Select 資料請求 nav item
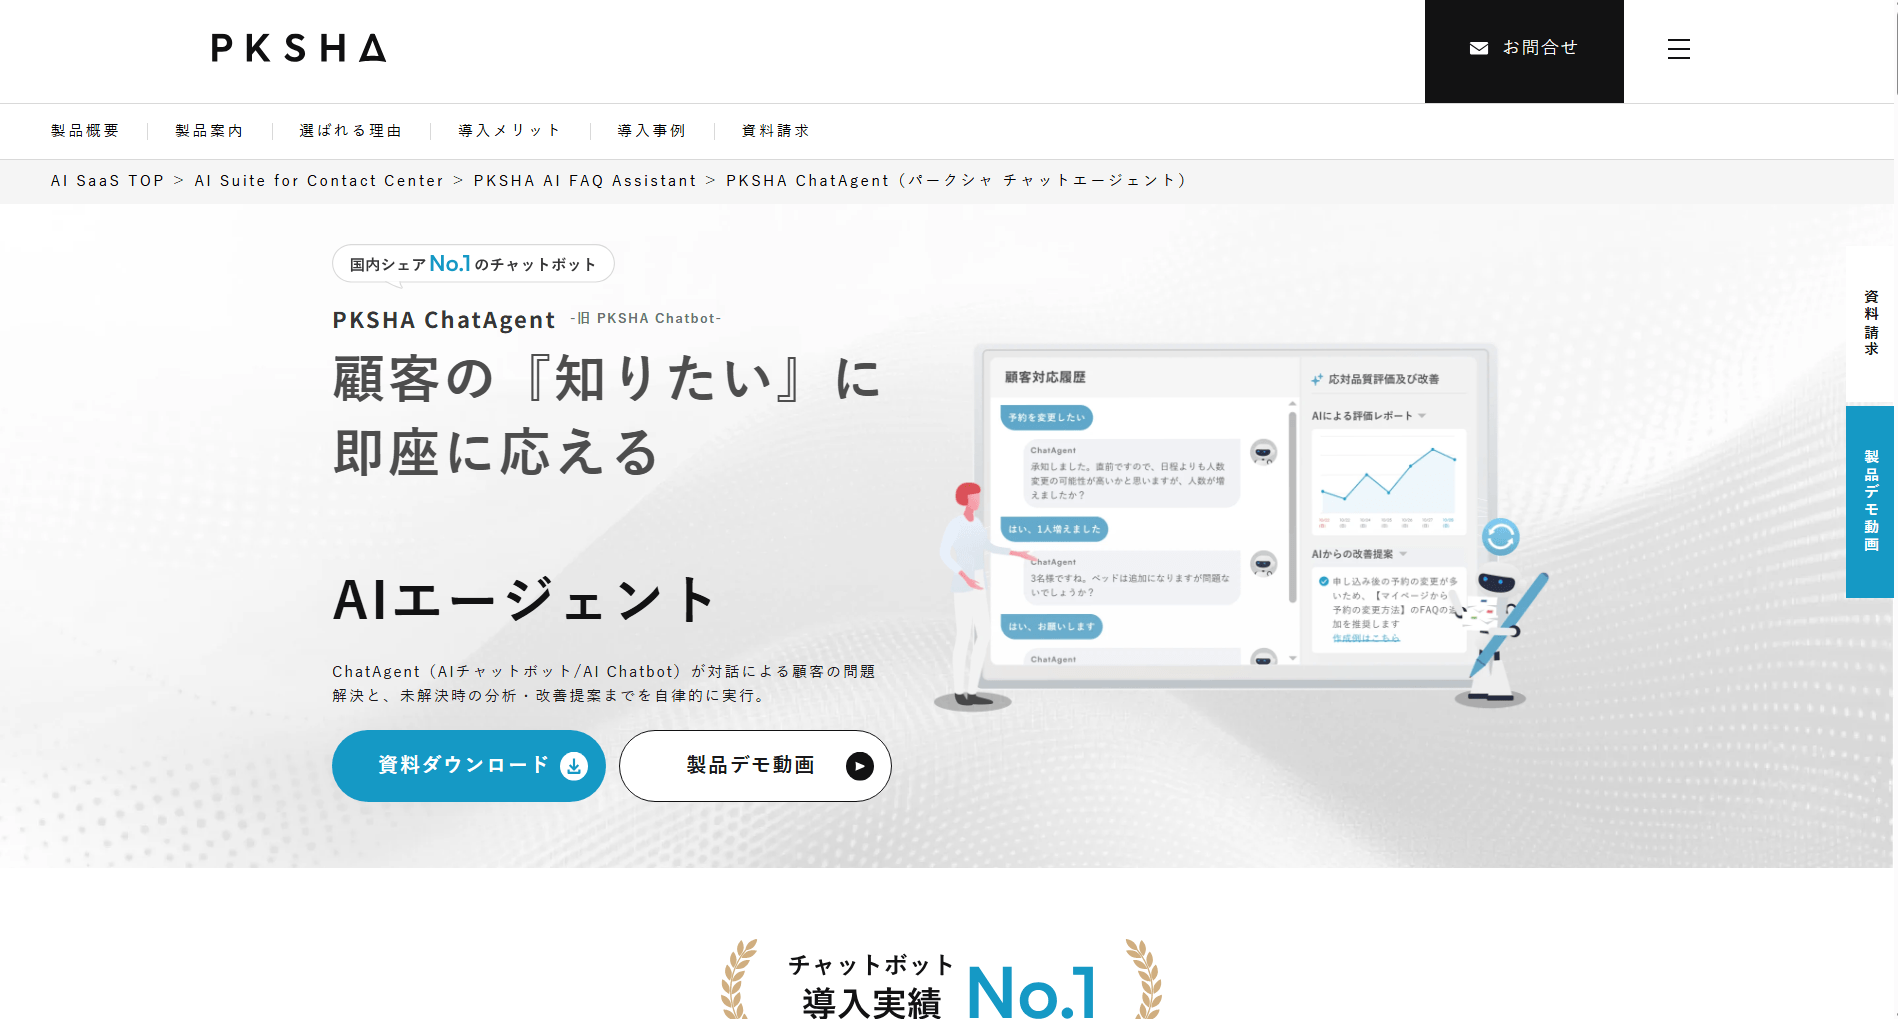Screen dimensions: 1898x1019 point(776,131)
